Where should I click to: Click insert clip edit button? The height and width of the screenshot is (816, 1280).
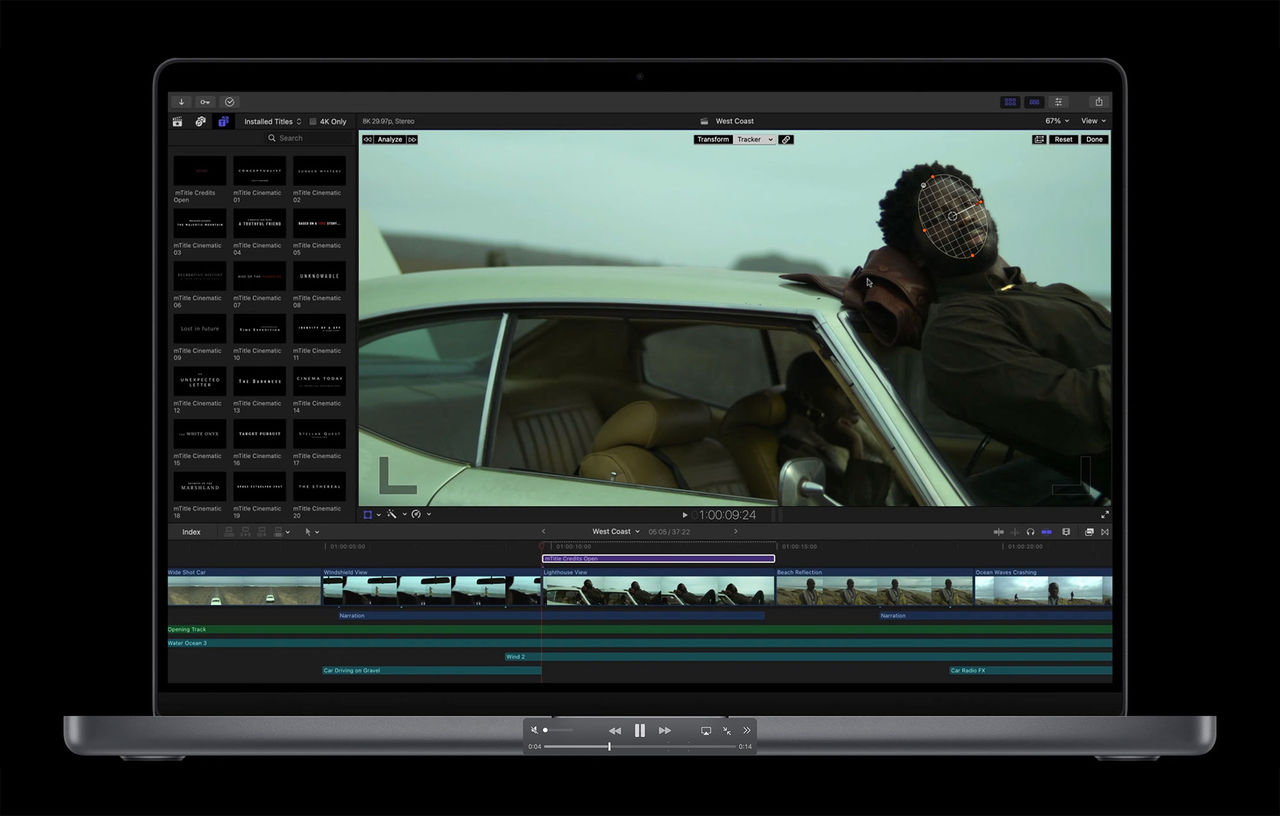coord(245,532)
